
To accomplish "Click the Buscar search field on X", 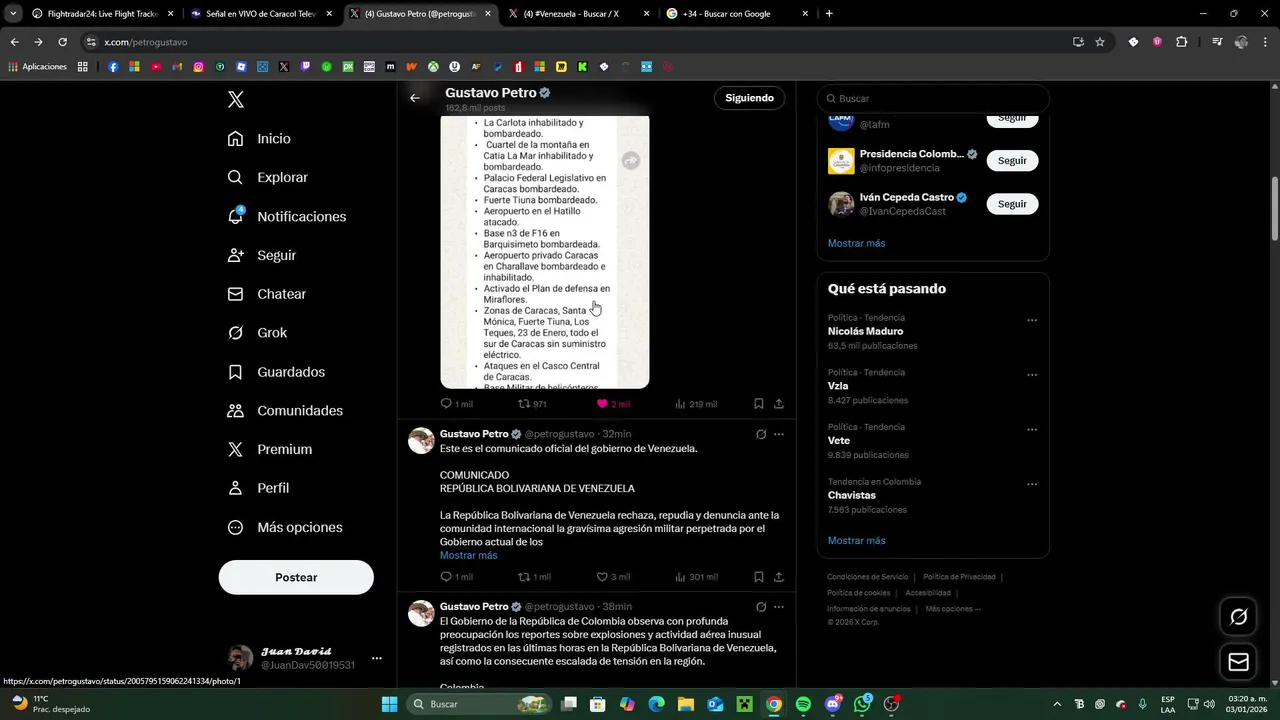I will point(933,98).
